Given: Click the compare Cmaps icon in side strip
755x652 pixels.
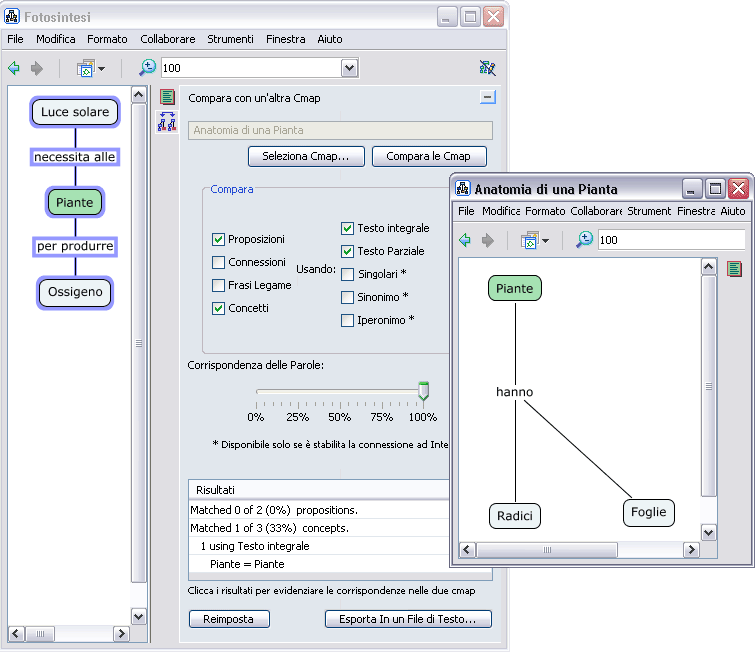Looking at the screenshot, I should tap(167, 123).
